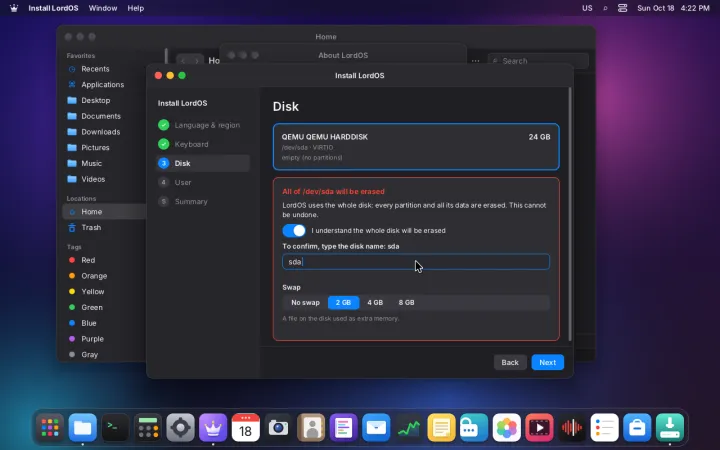
Task: Open the purple crown app in the dock
Action: coord(213,428)
